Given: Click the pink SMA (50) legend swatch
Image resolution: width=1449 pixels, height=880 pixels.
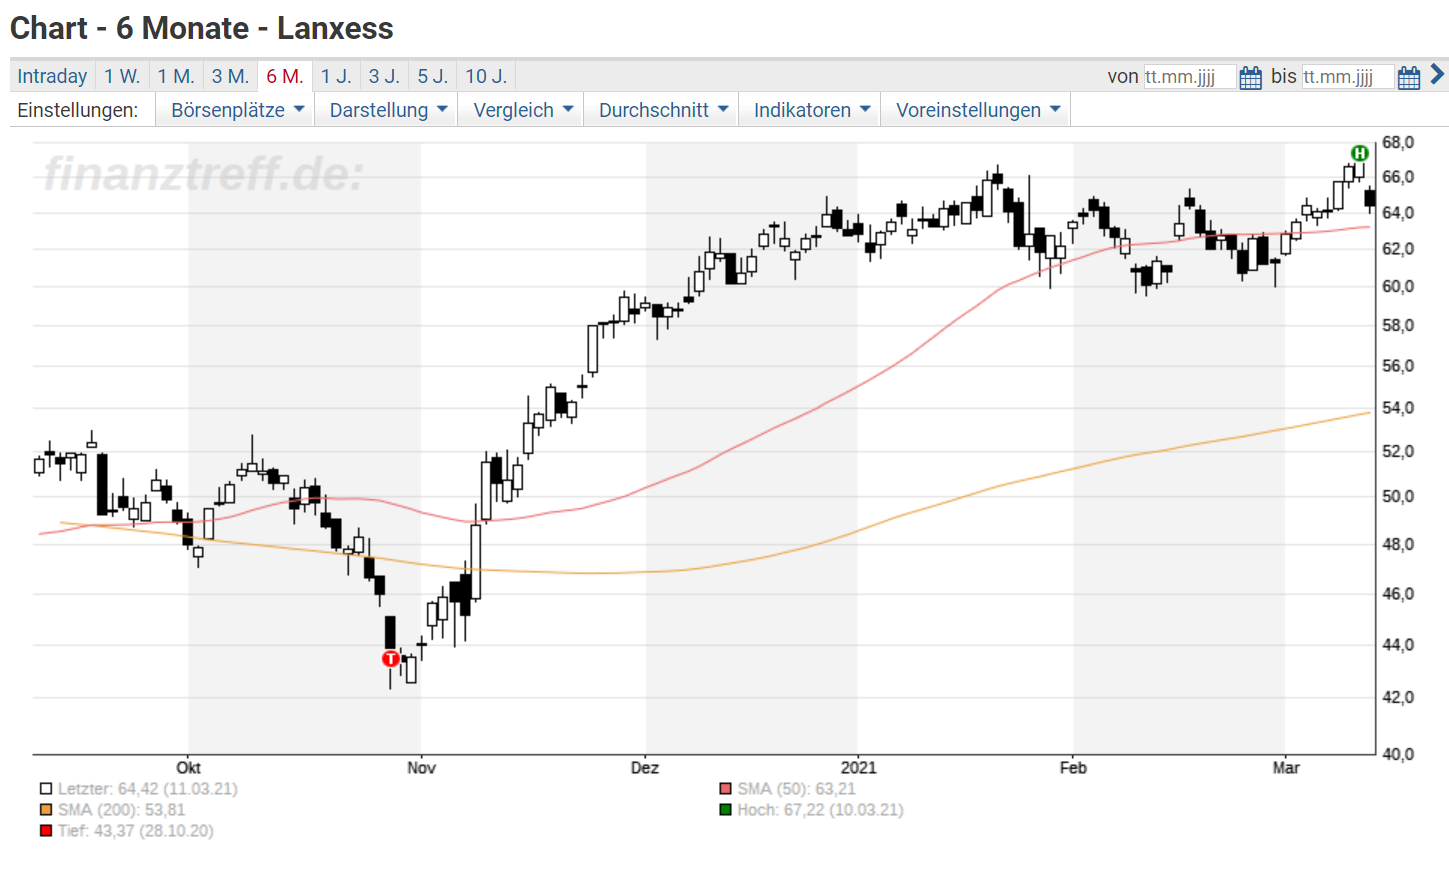Looking at the screenshot, I should point(726,789).
